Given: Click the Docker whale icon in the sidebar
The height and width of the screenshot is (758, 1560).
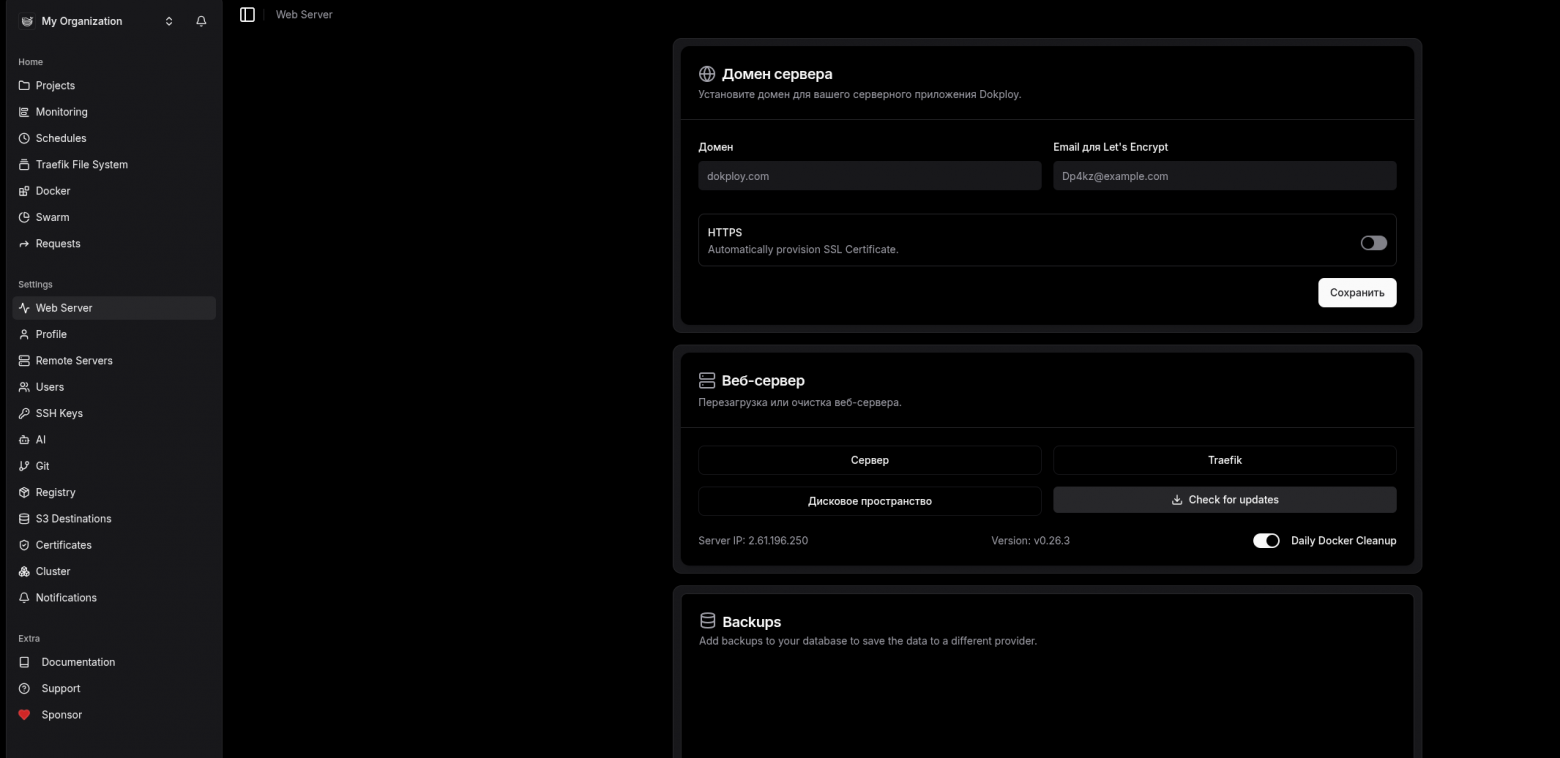Looking at the screenshot, I should pos(23,191).
